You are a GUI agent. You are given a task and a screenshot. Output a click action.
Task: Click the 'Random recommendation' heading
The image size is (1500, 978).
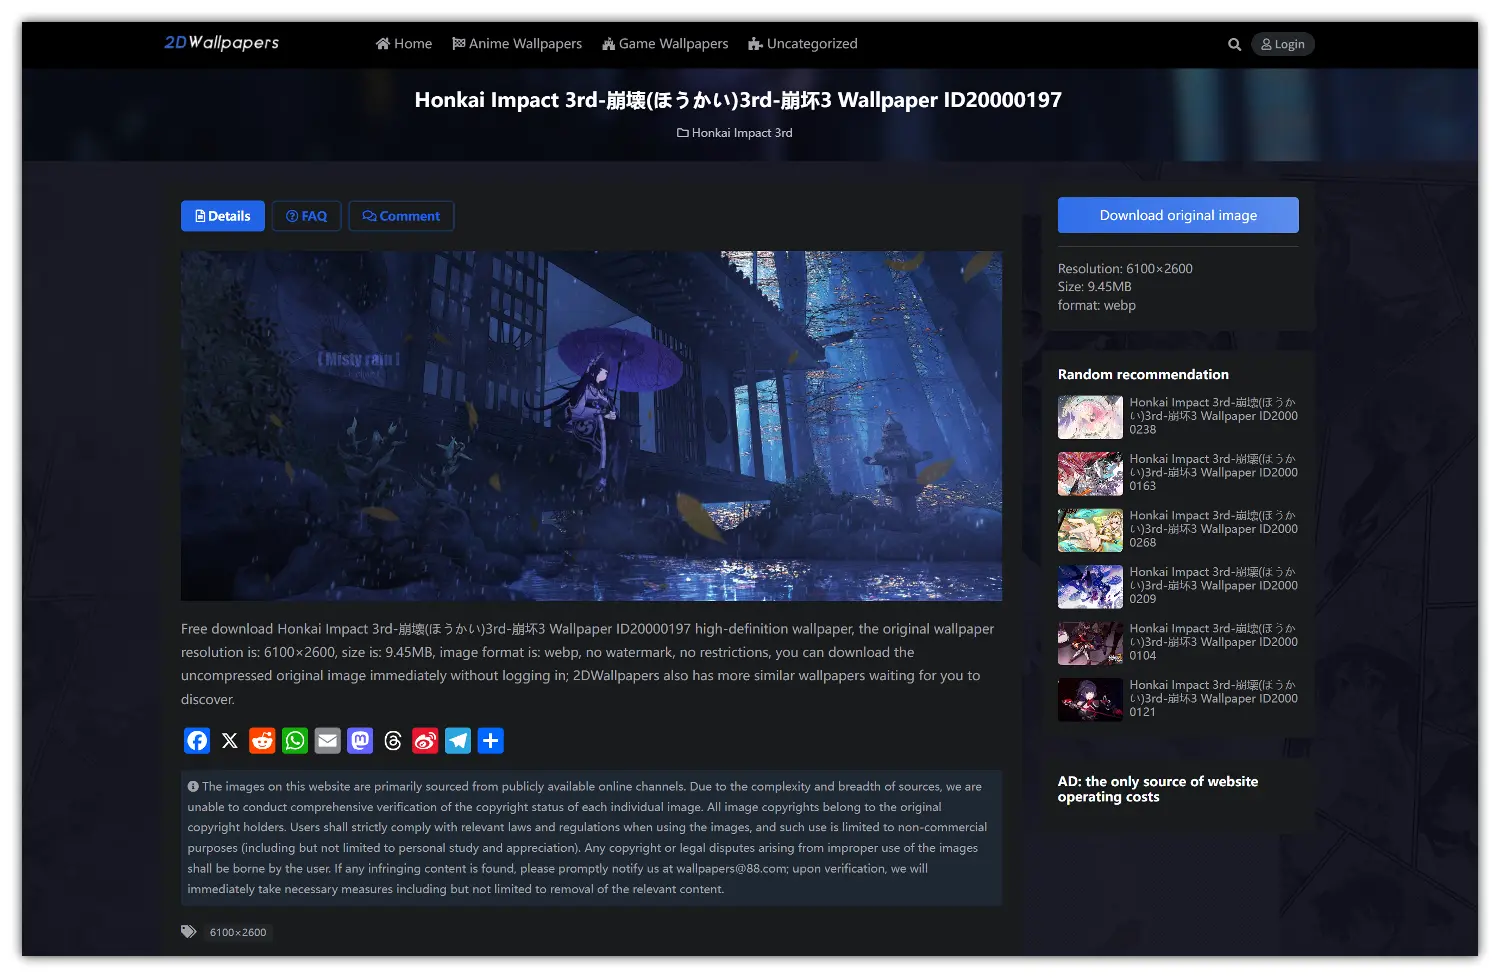click(x=1143, y=374)
